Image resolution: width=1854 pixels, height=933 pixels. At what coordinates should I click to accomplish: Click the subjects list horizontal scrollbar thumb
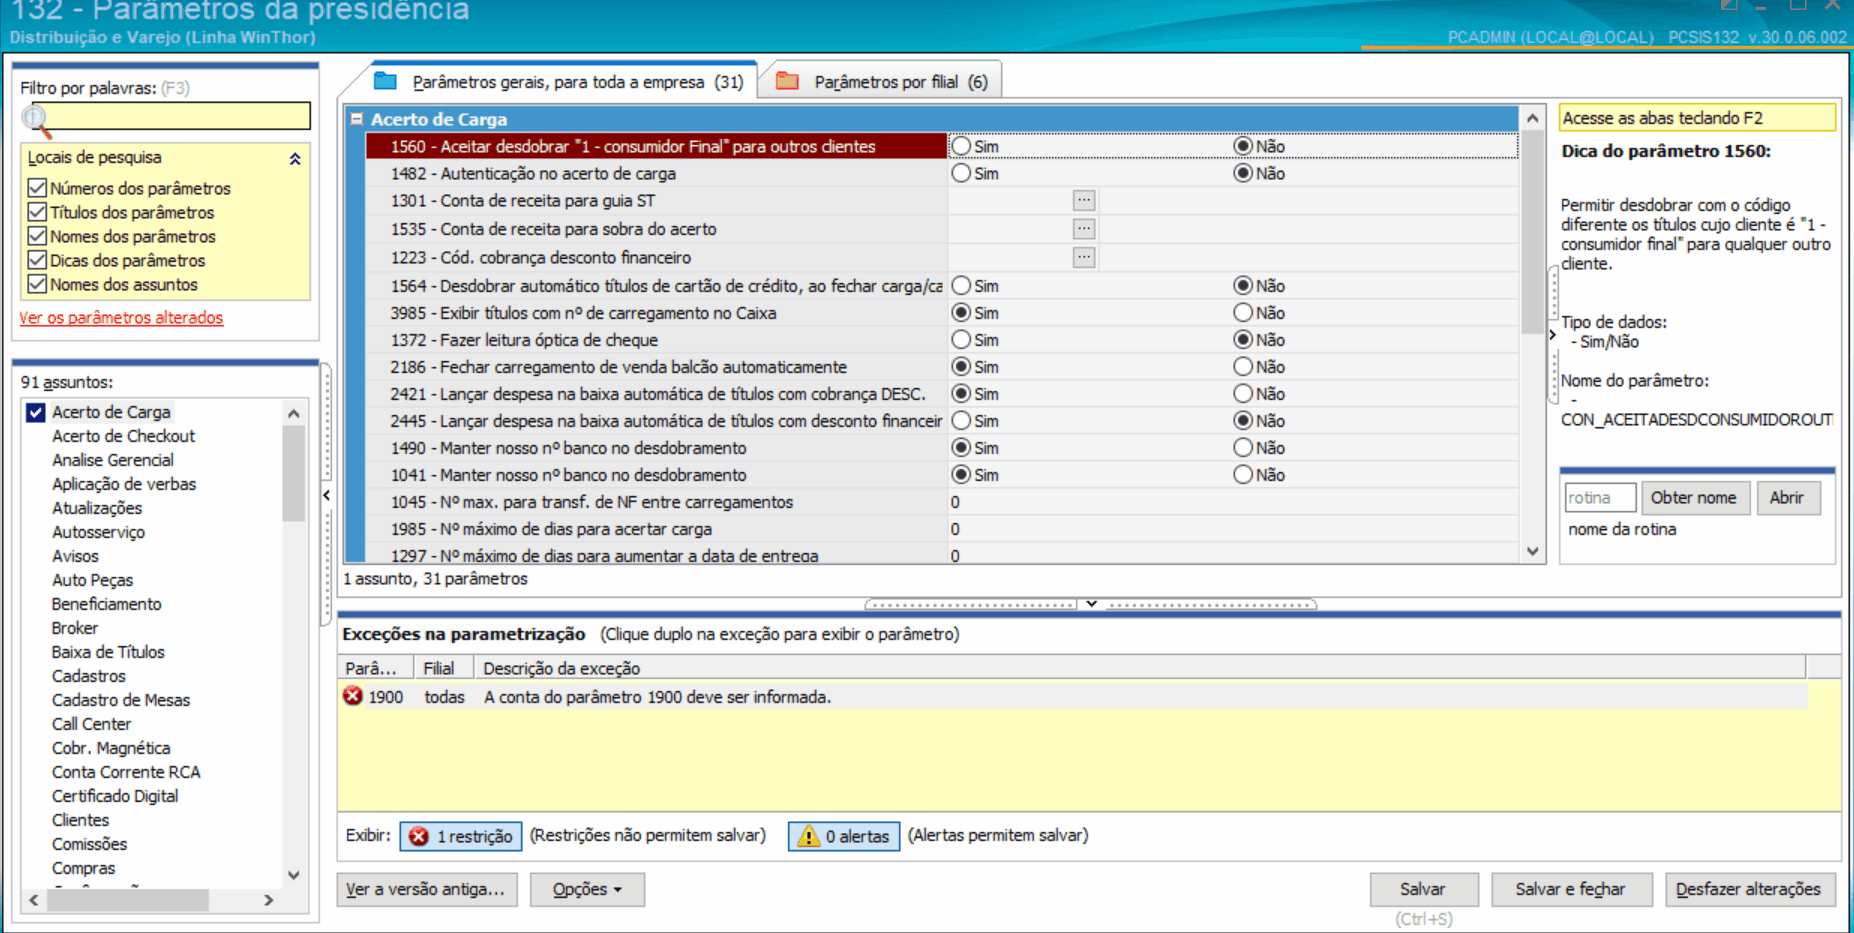pos(128,900)
